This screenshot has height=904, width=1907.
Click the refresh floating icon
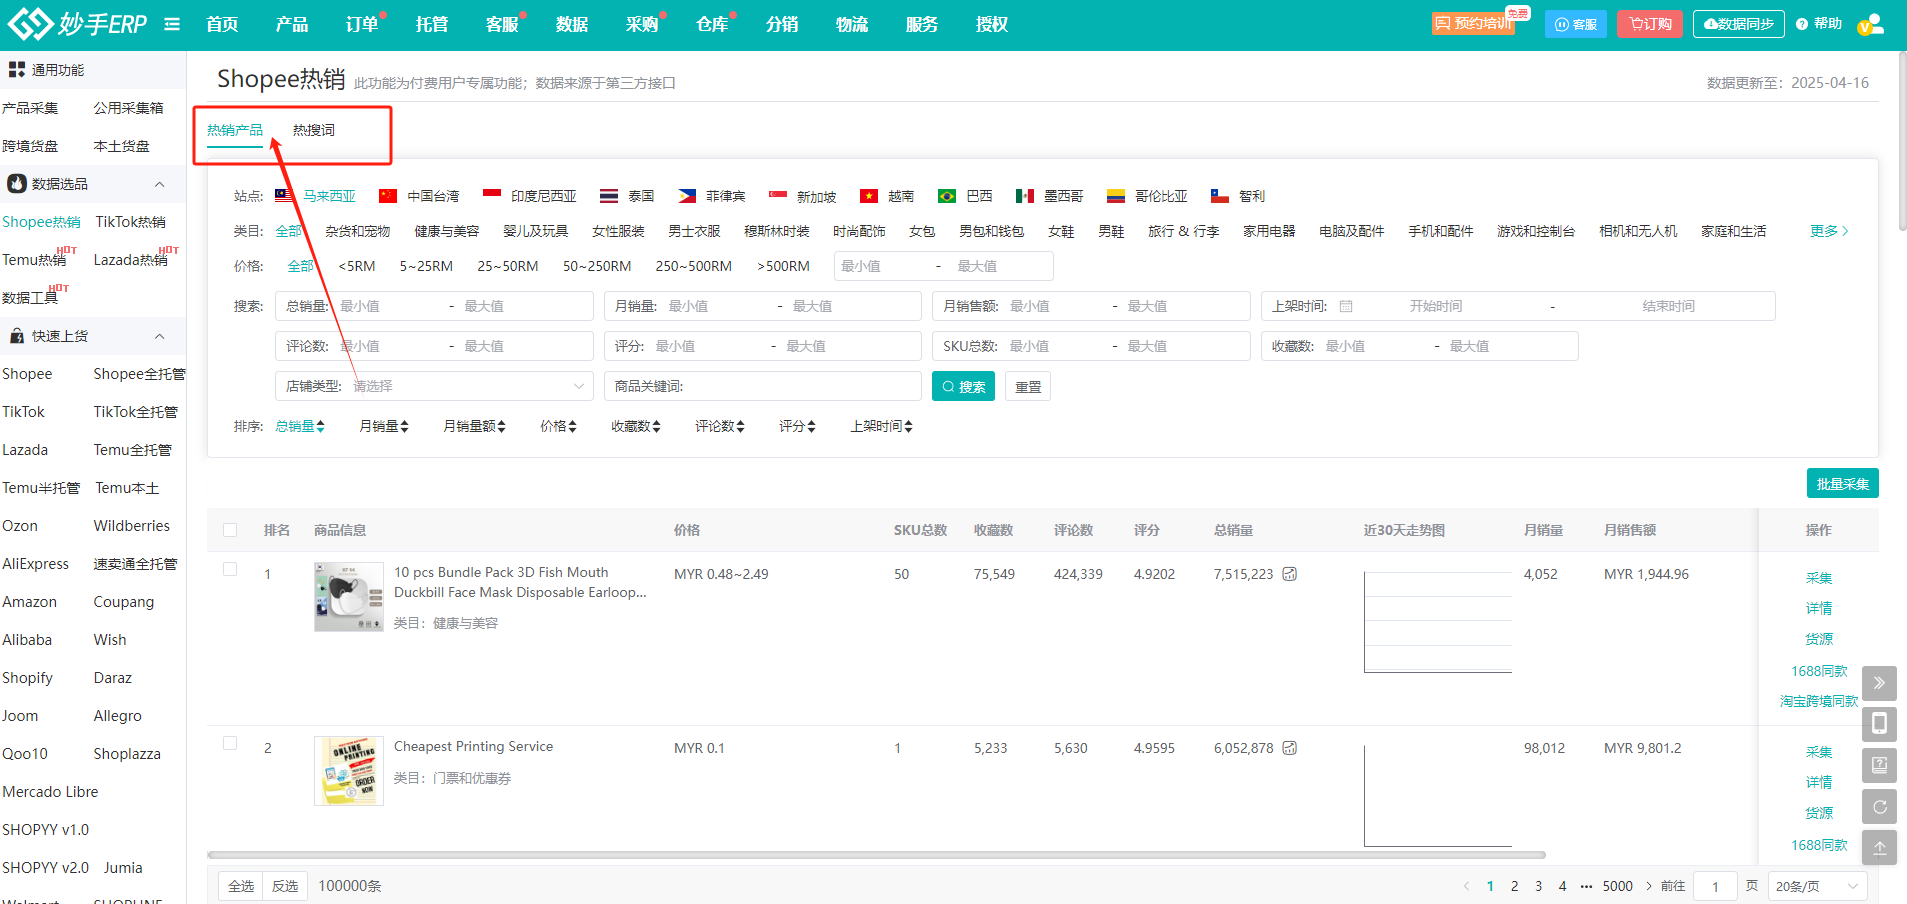(1879, 806)
